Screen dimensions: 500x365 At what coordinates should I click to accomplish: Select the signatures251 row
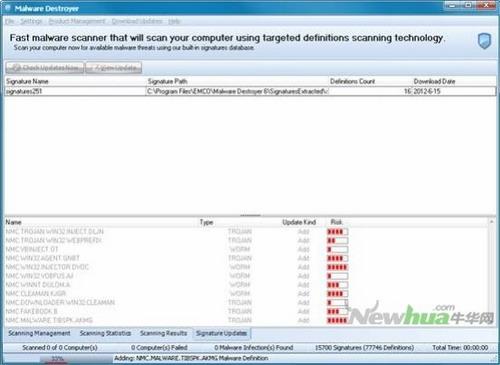250,91
